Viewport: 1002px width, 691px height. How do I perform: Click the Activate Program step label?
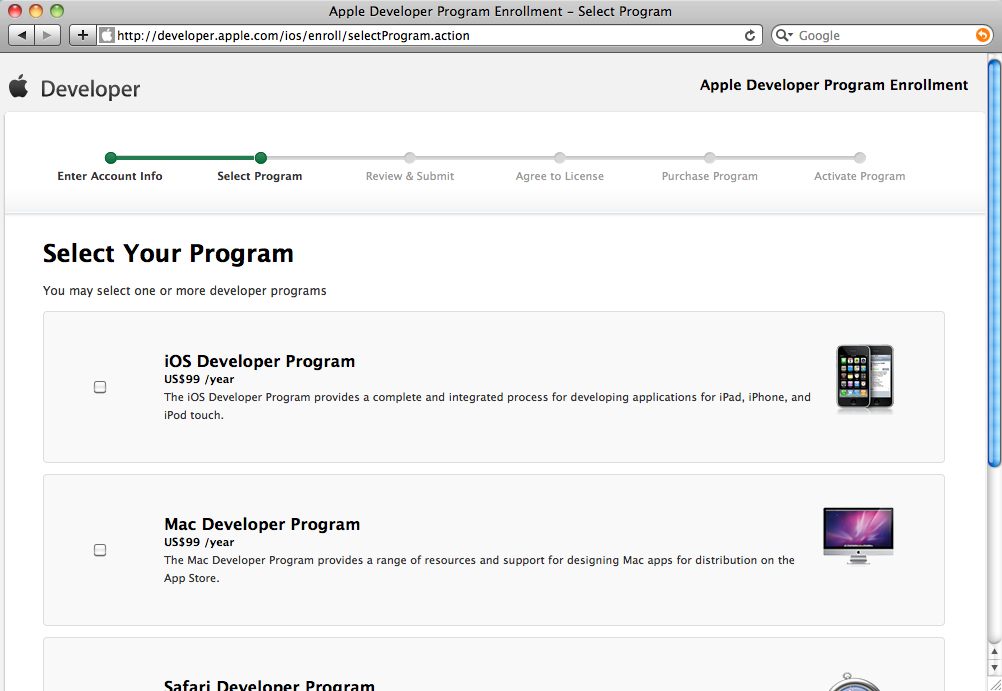pyautogui.click(x=859, y=176)
